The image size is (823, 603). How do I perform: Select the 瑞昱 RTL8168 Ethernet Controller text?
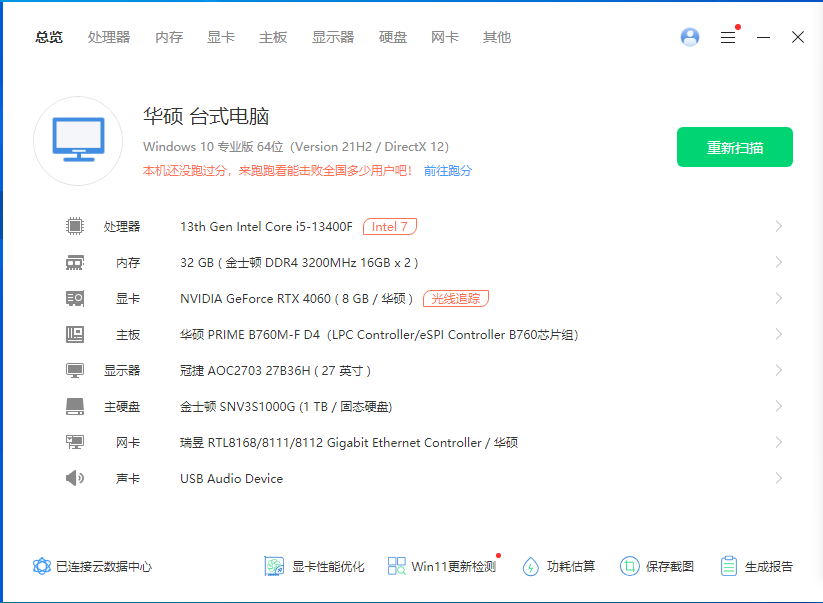pyautogui.click(x=349, y=442)
